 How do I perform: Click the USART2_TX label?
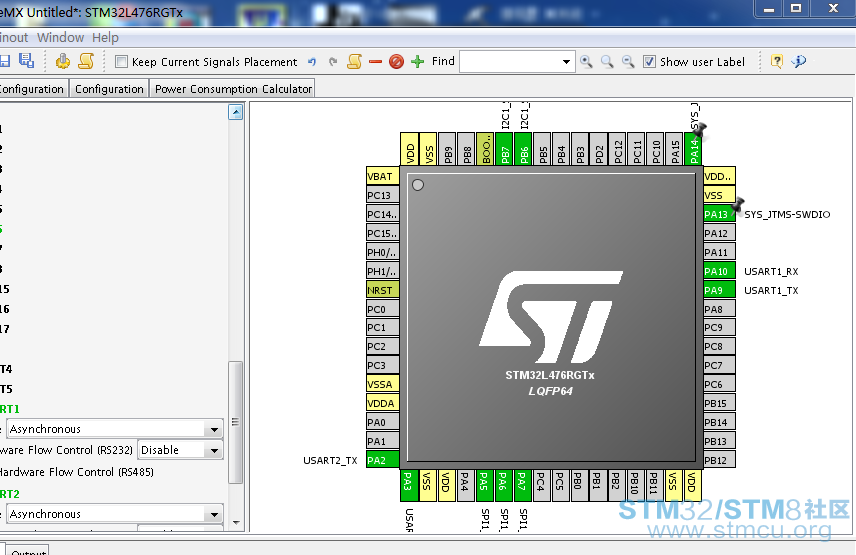click(330, 461)
